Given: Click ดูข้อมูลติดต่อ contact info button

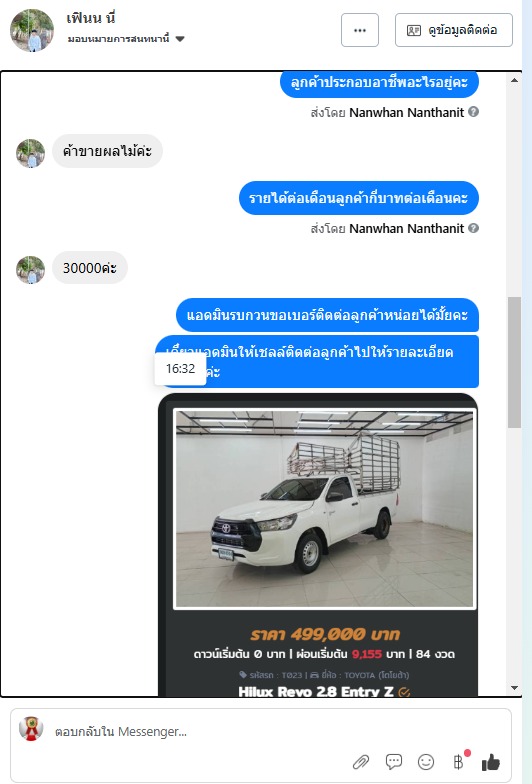Looking at the screenshot, I should click(454, 30).
